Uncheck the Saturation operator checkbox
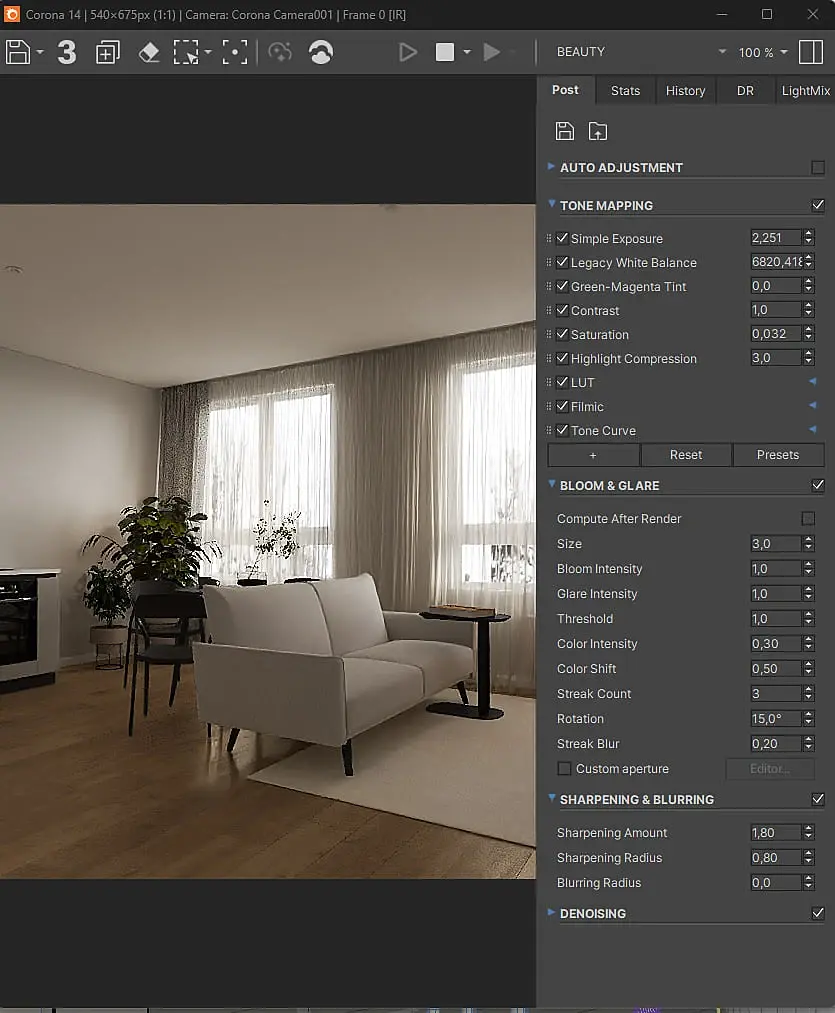 click(x=562, y=334)
